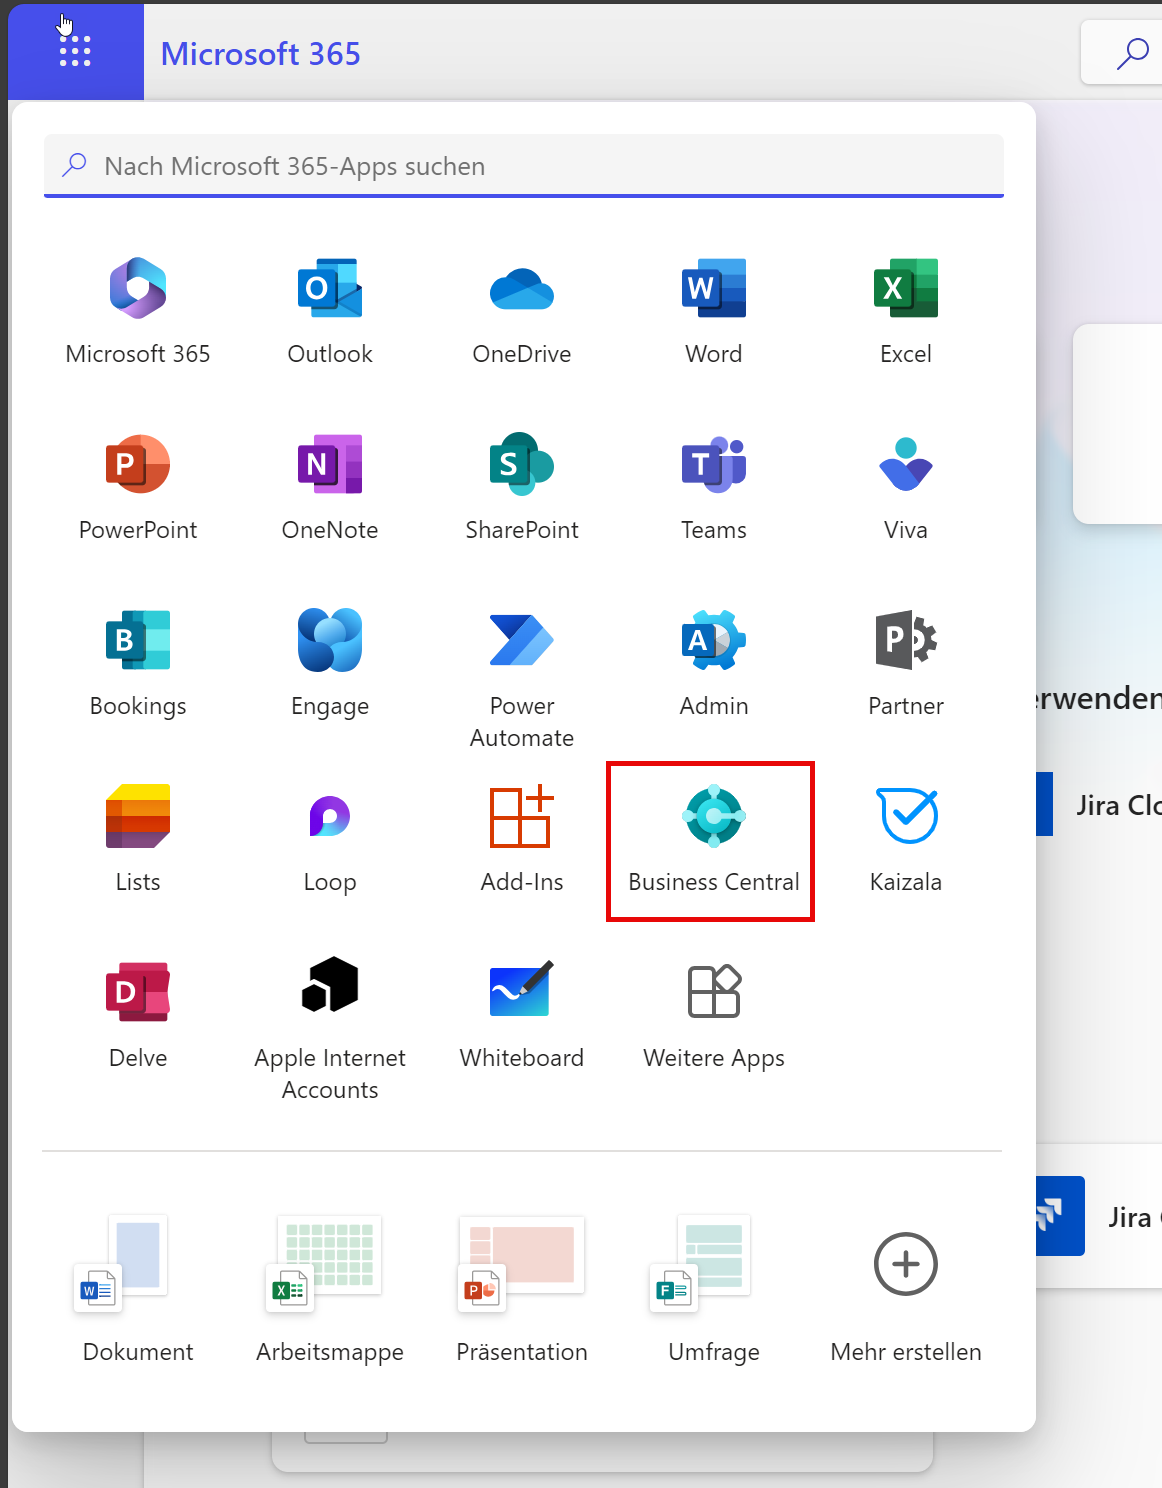Focus the Microsoft 365 apps search field
This screenshot has width=1162, height=1488.
[540, 166]
